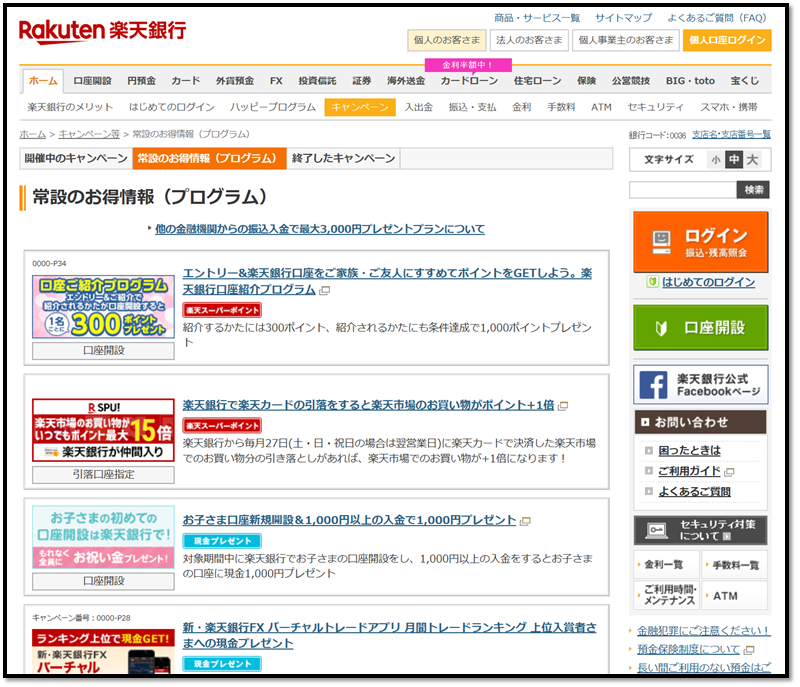The width and height of the screenshot is (800, 687).
Task: Open the ホーム navigation tab
Action: pos(43,81)
